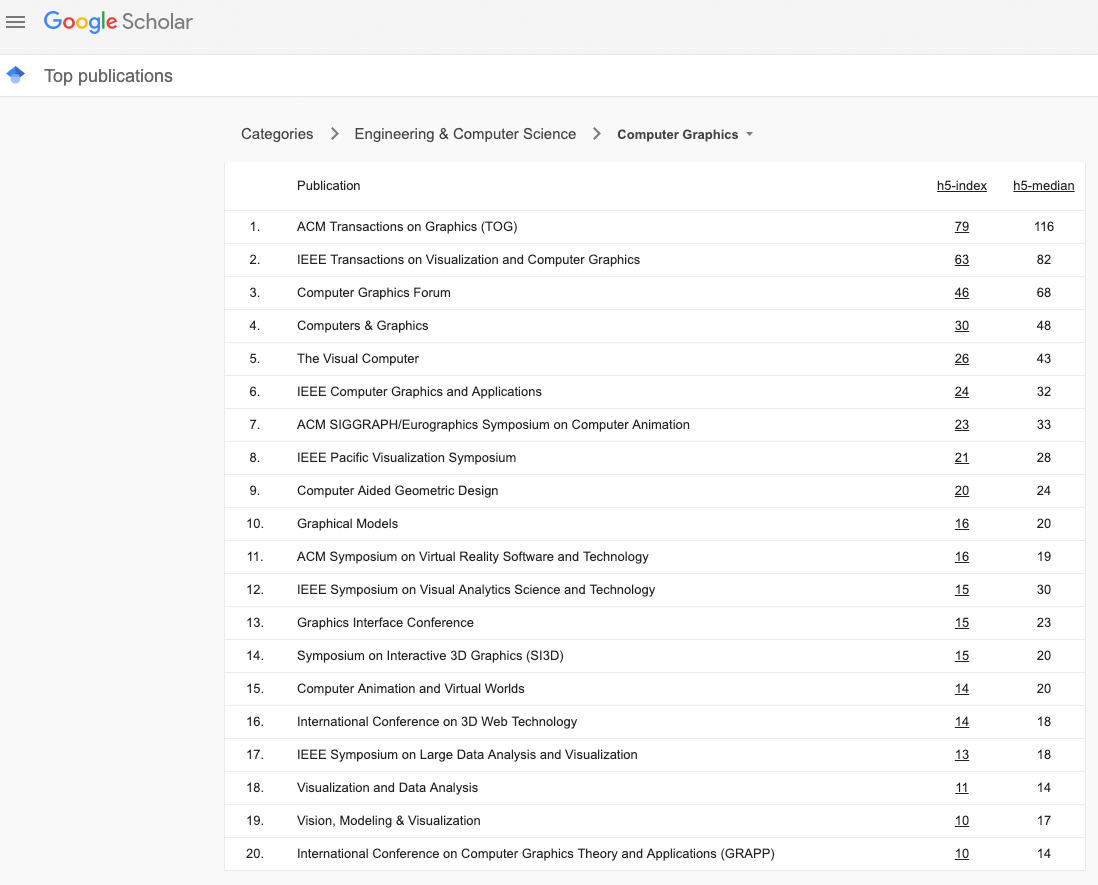Image resolution: width=1098 pixels, height=885 pixels.
Task: Open h5-index 16 for ACM Virtual Reality Software Symposium
Action: [961, 557]
